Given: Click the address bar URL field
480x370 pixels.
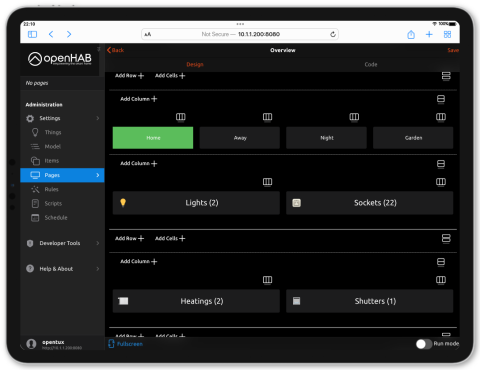Looking at the screenshot, I should click(240, 34).
